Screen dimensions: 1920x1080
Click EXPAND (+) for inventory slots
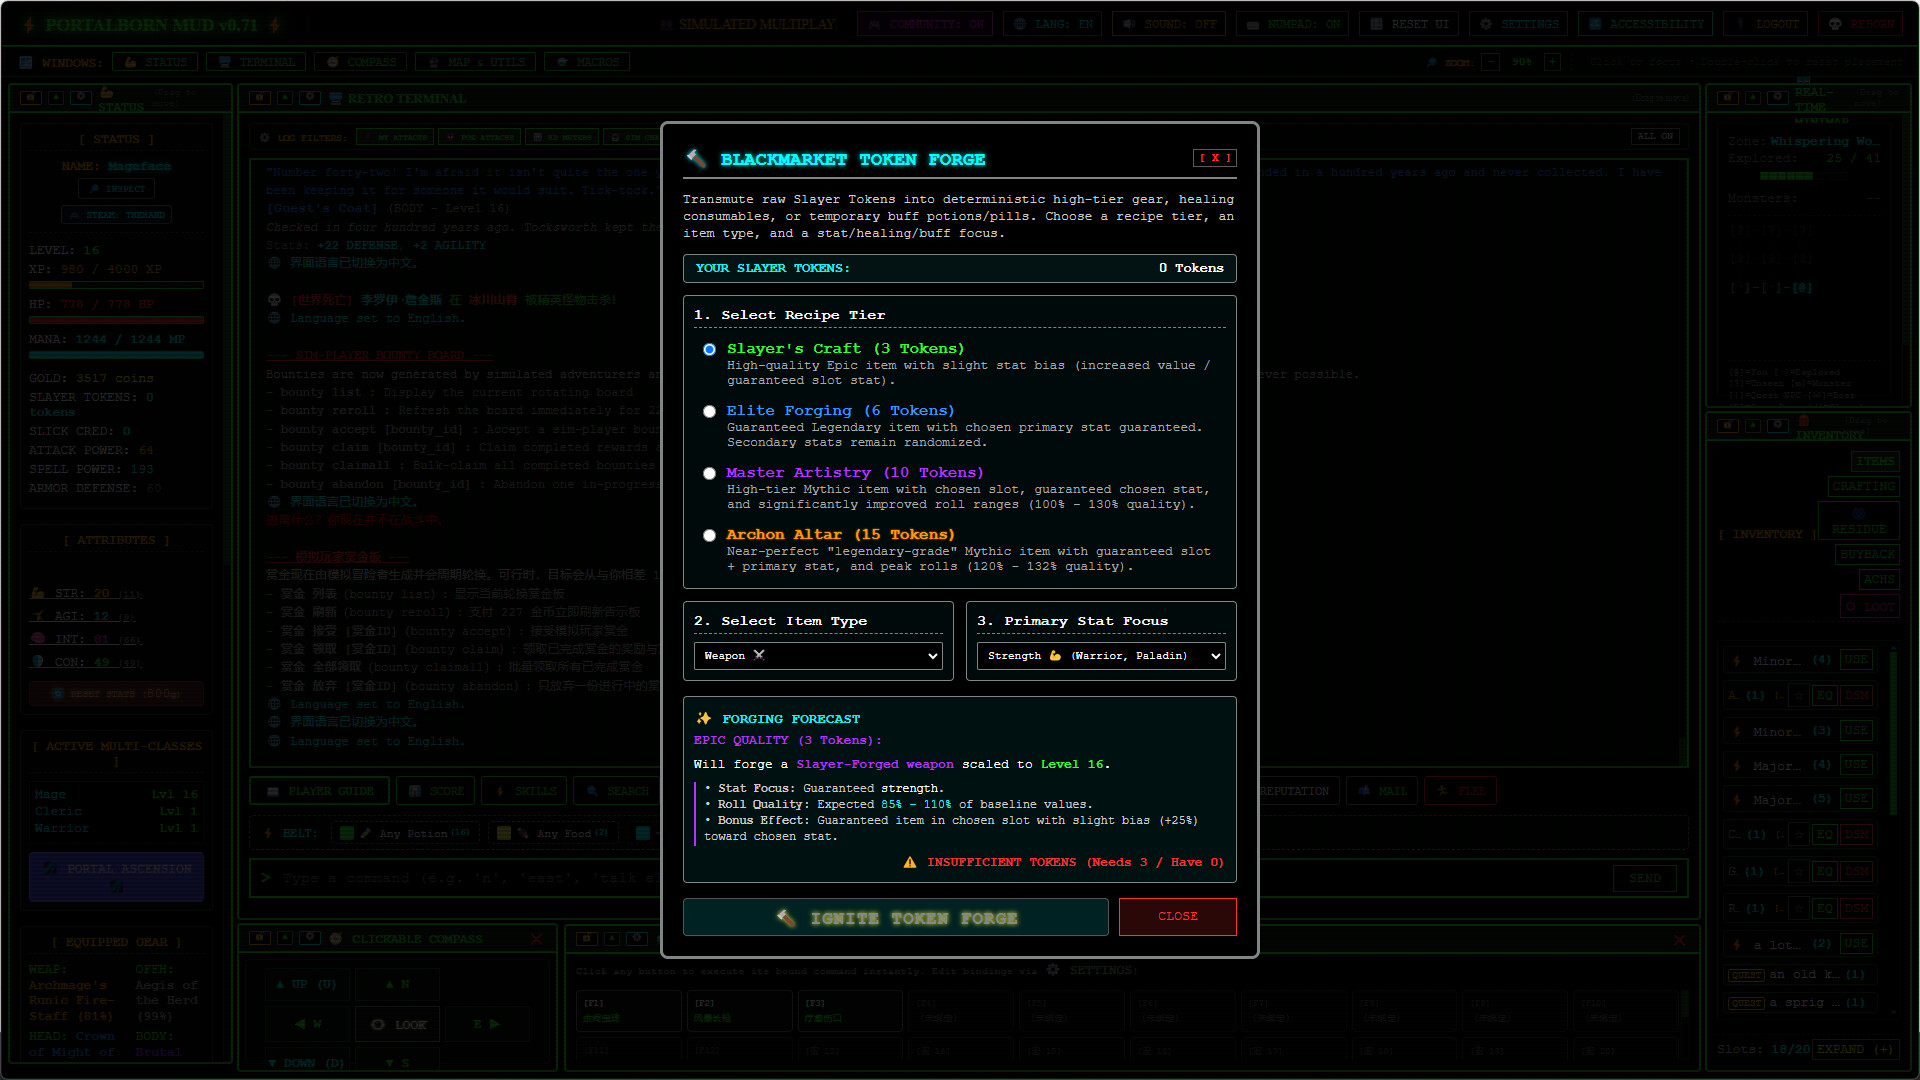(x=1856, y=1049)
